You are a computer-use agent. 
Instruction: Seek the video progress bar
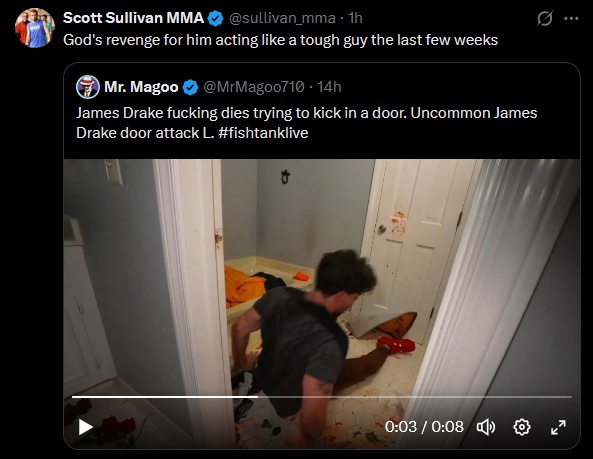point(321,397)
